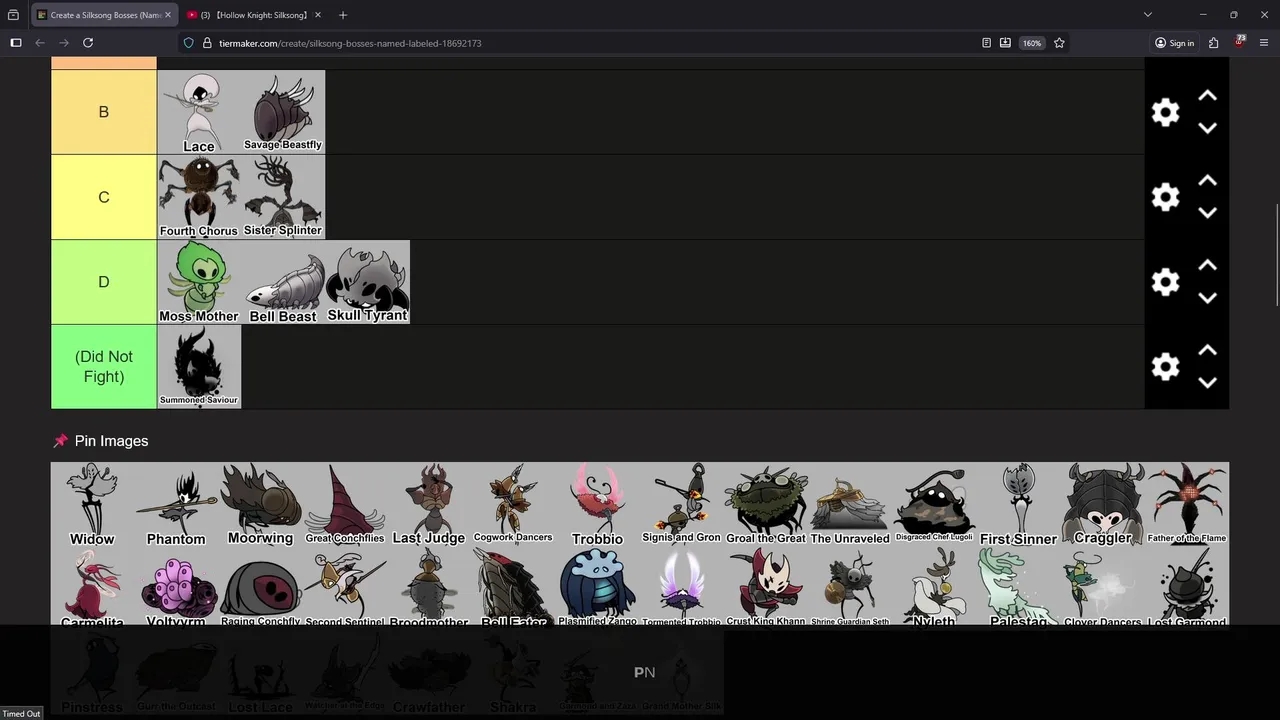Select Crust King Khann image

(765, 587)
